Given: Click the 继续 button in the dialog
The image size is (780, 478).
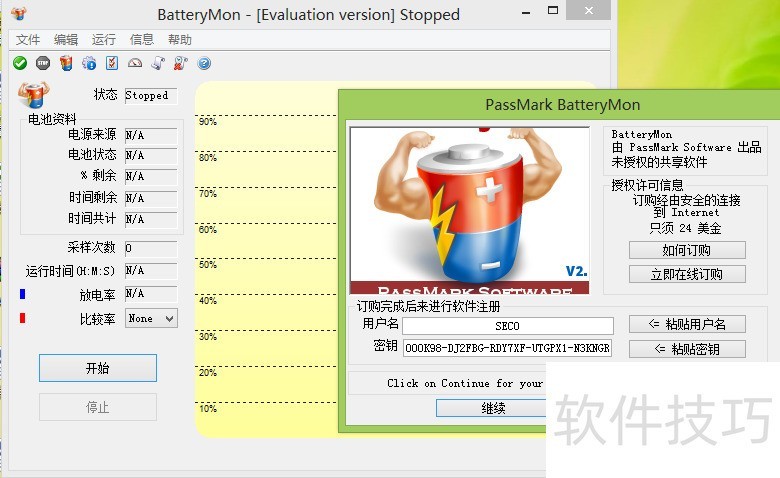Looking at the screenshot, I should pos(492,408).
